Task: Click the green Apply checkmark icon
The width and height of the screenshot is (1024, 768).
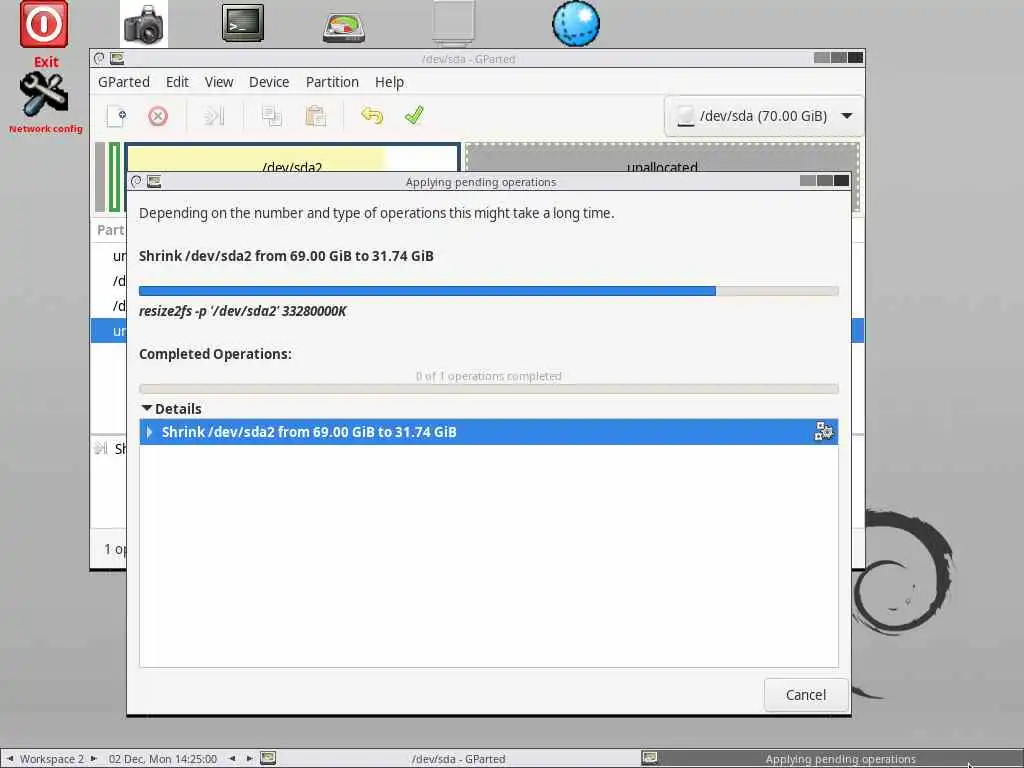Action: (414, 116)
